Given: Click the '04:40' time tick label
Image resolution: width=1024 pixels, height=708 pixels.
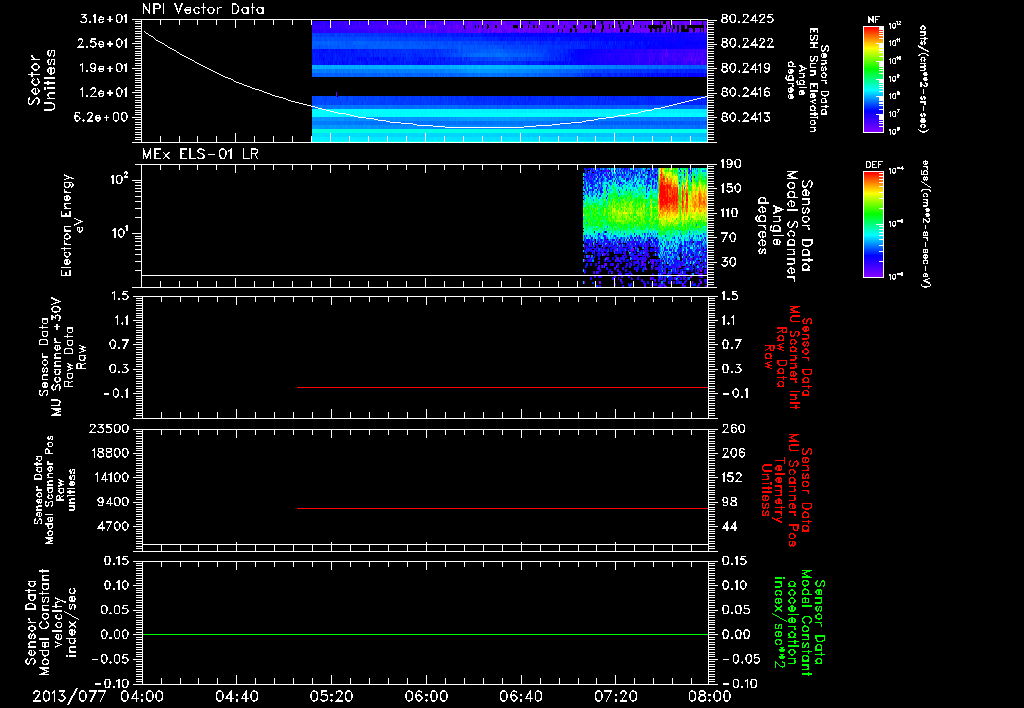Looking at the screenshot, I should point(237,696).
